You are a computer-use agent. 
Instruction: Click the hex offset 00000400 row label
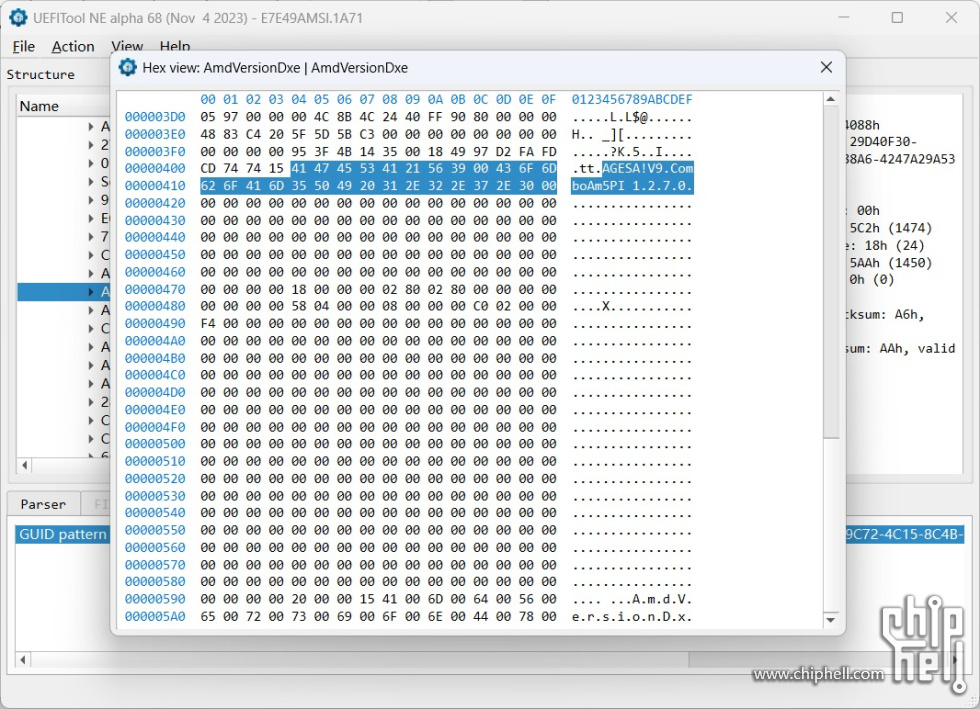pyautogui.click(x=155, y=168)
